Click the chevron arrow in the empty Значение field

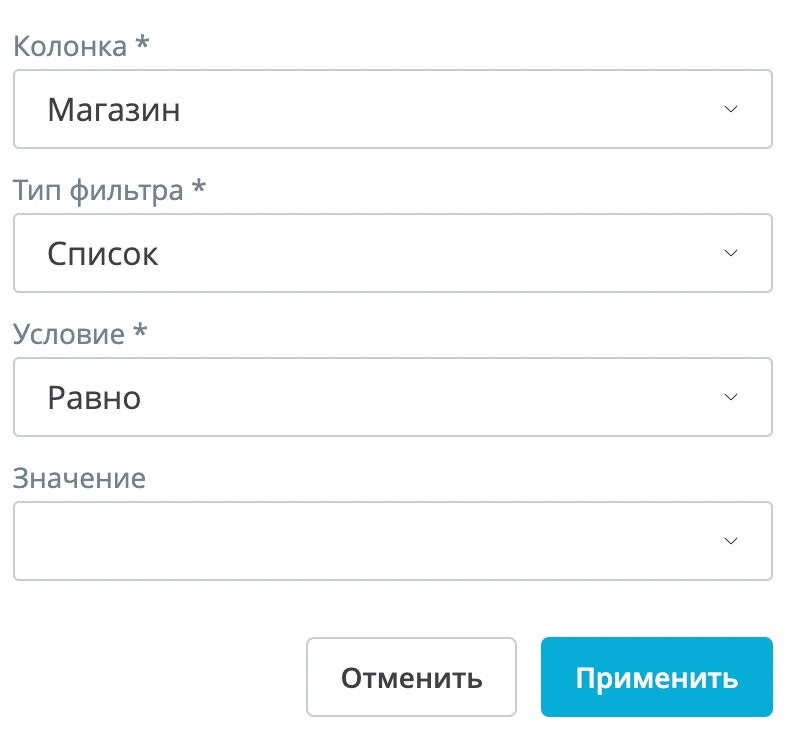point(730,541)
